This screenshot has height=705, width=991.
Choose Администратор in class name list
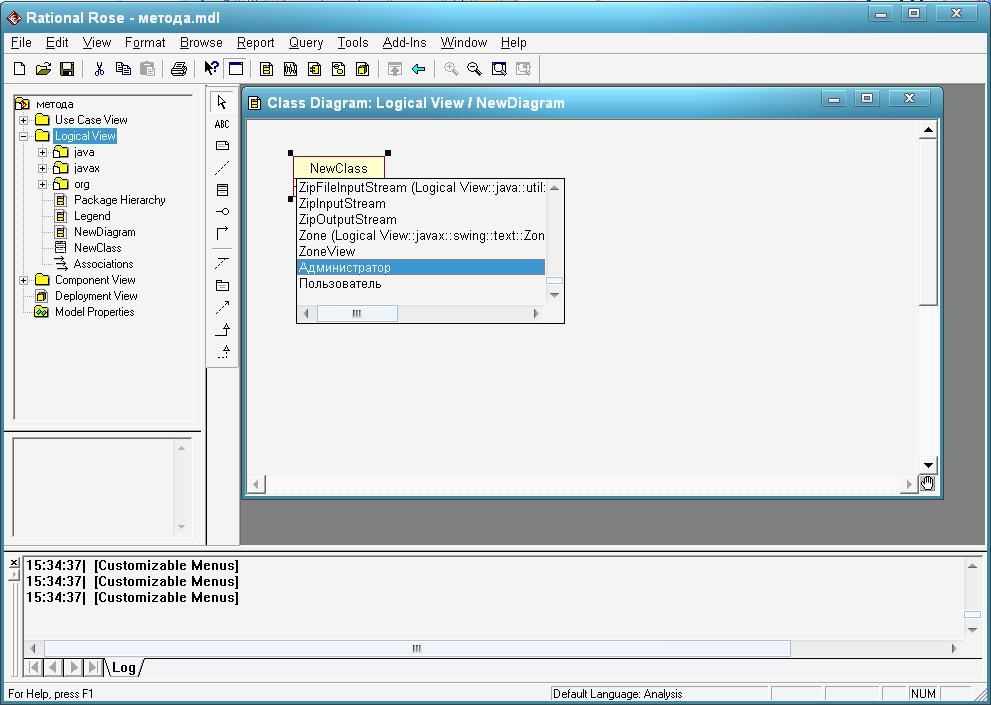tap(421, 267)
